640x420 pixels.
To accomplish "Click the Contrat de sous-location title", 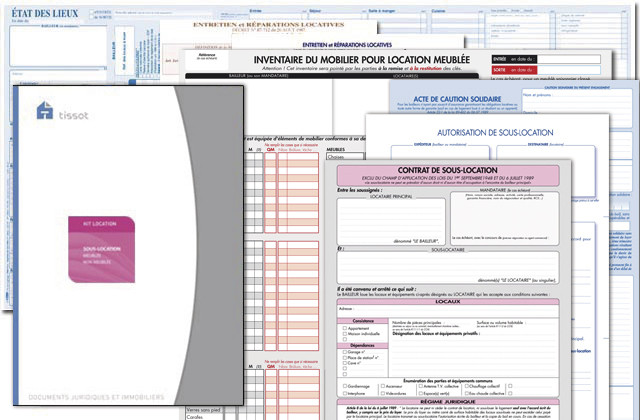I will 447,171.
